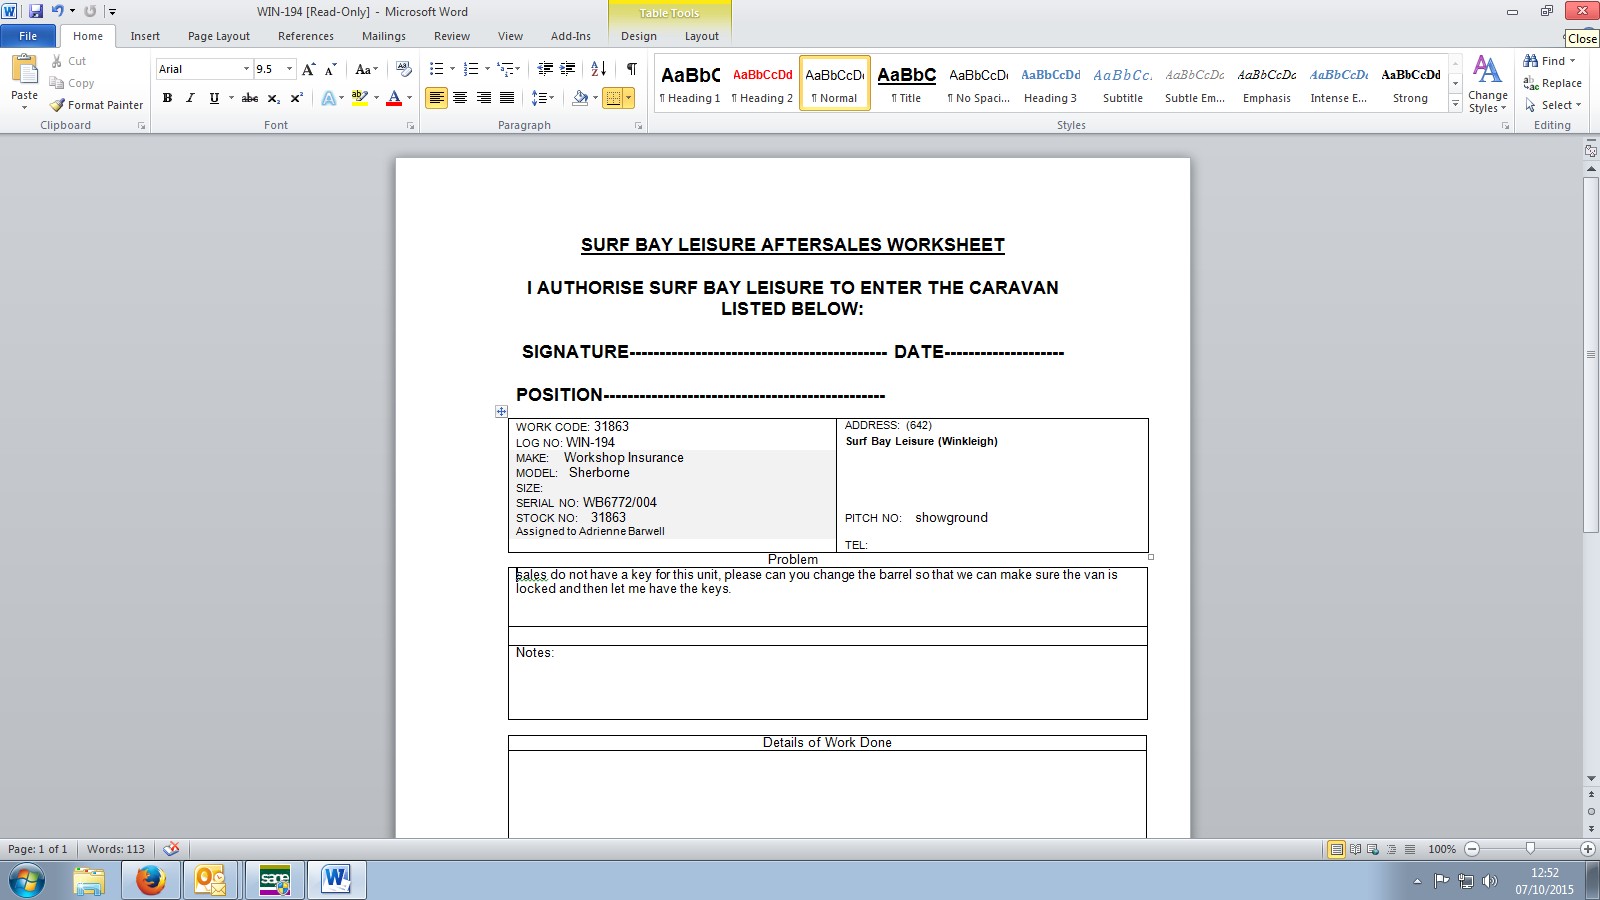Expand the borders dropdown arrow
This screenshot has height=900, width=1600.
628,98
